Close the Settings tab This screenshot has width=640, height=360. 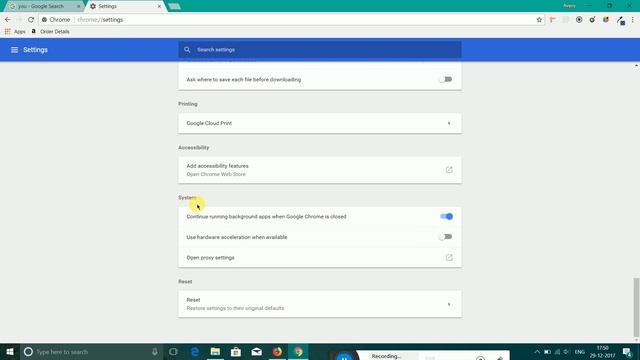click(x=159, y=7)
